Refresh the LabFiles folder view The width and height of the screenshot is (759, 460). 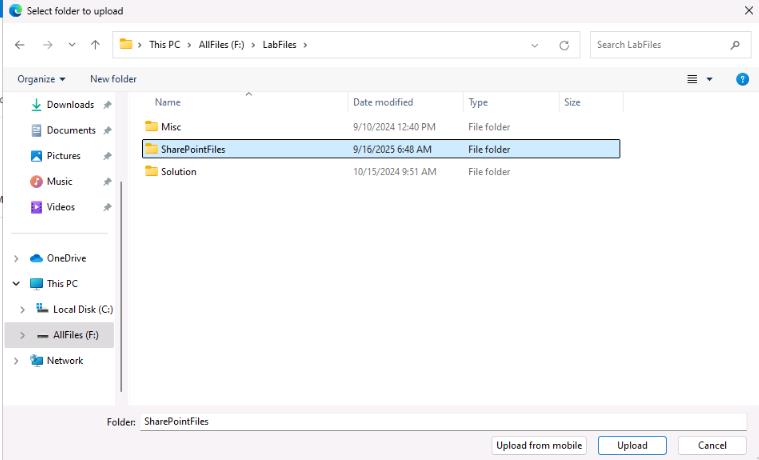[x=564, y=45]
